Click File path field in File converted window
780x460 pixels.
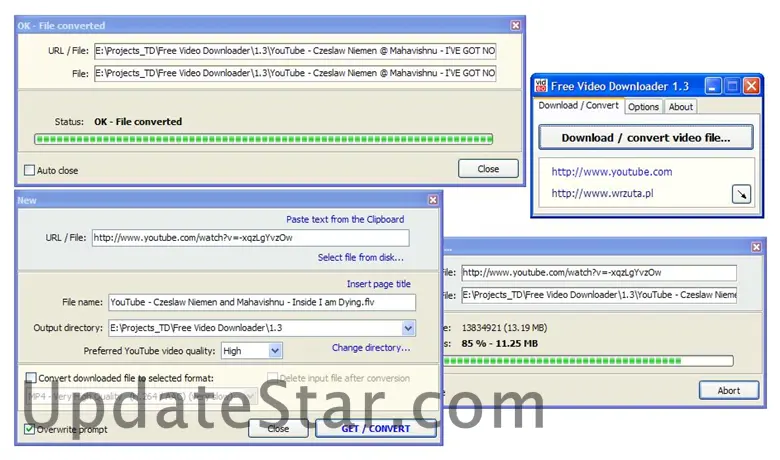click(295, 73)
